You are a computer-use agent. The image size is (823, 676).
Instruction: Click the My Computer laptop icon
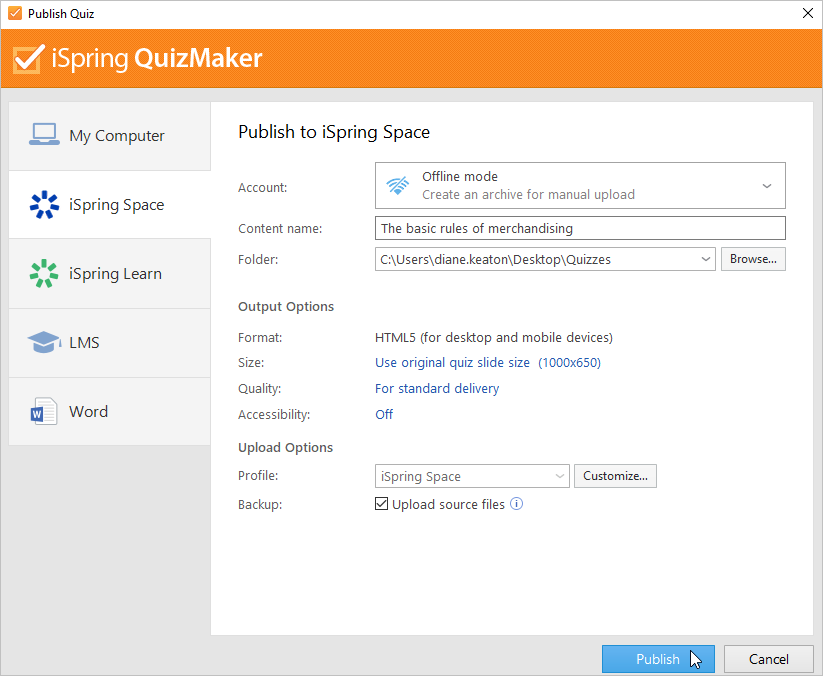coord(44,135)
